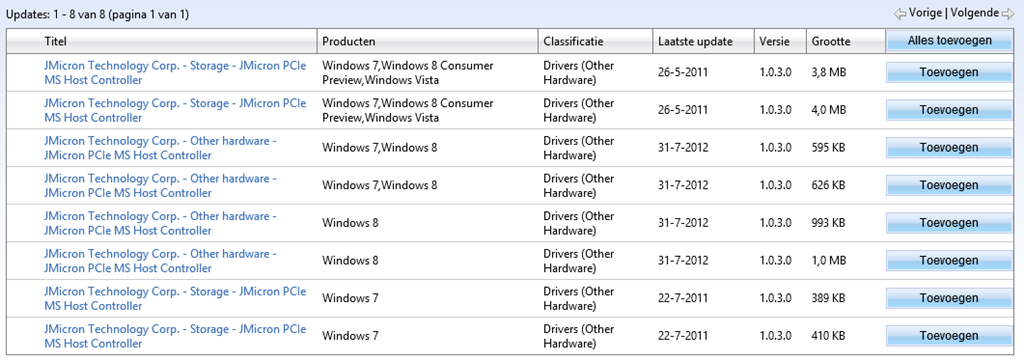Add the 3,8 MB driver with Toevoegen

click(950, 72)
